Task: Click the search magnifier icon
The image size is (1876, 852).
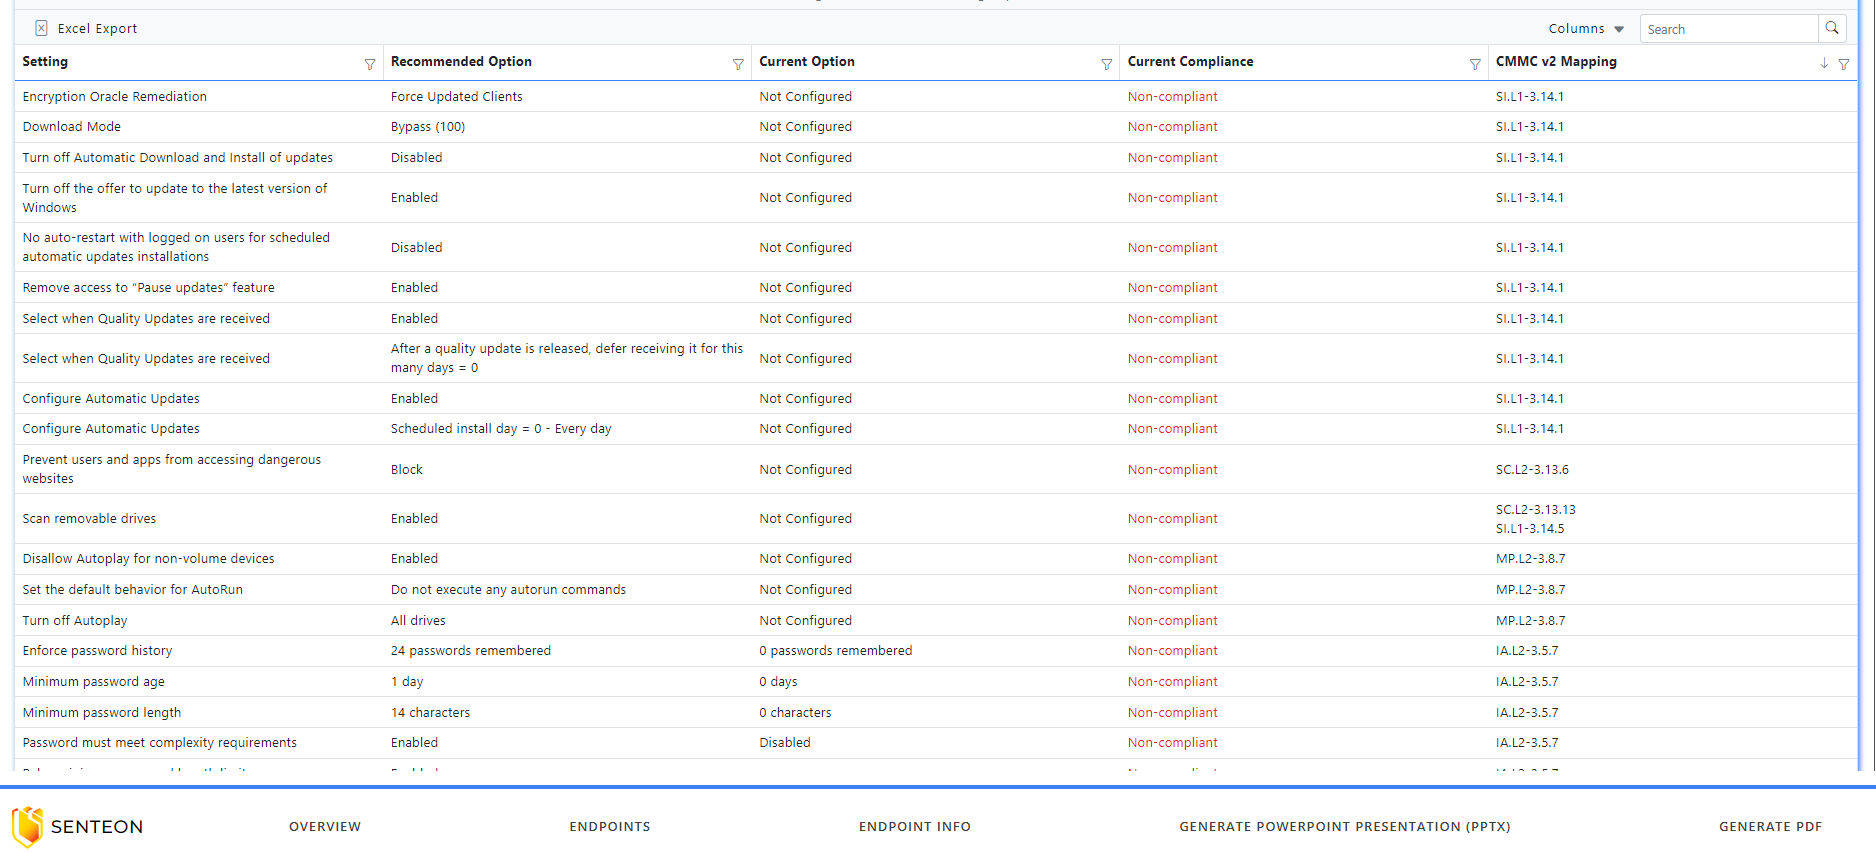Action: 1832,28
